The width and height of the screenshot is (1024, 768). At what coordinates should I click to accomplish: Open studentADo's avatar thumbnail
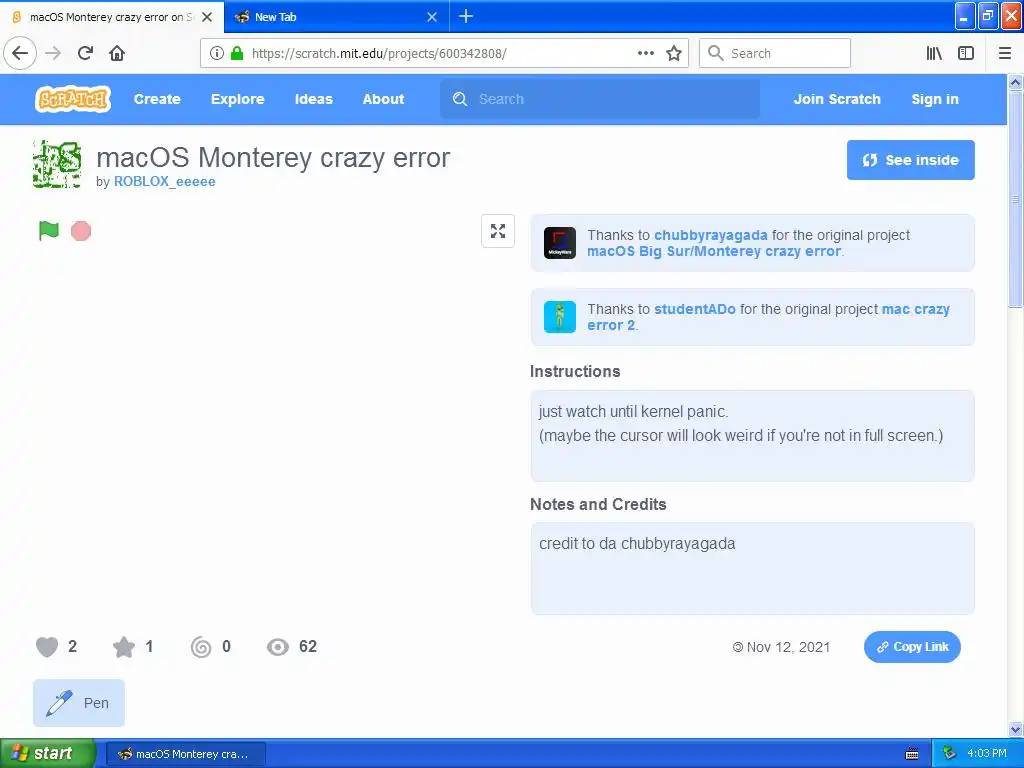[560, 317]
